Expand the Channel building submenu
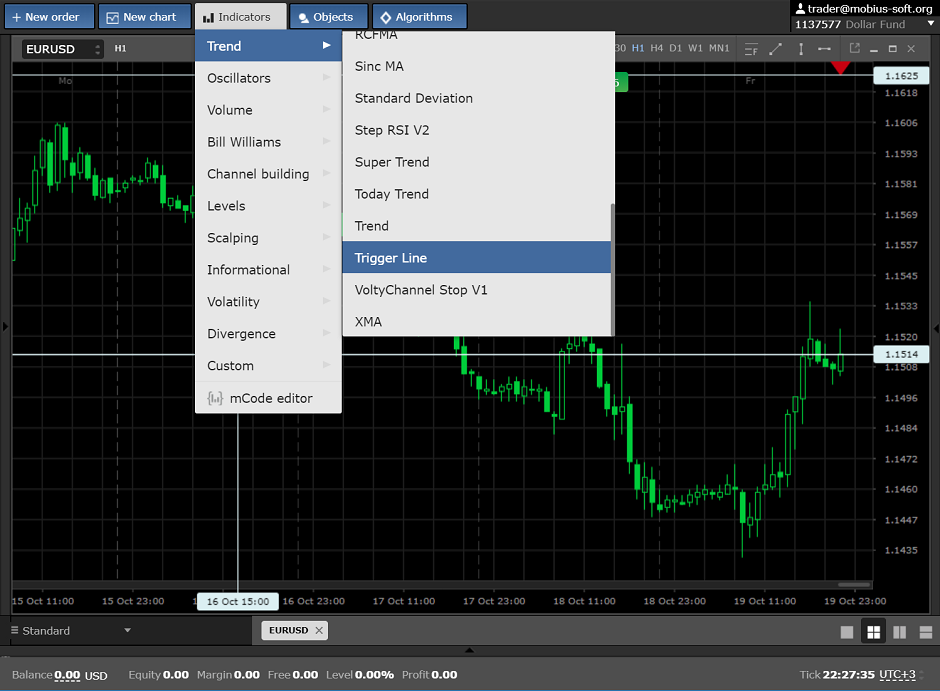The width and height of the screenshot is (940, 691). [269, 174]
